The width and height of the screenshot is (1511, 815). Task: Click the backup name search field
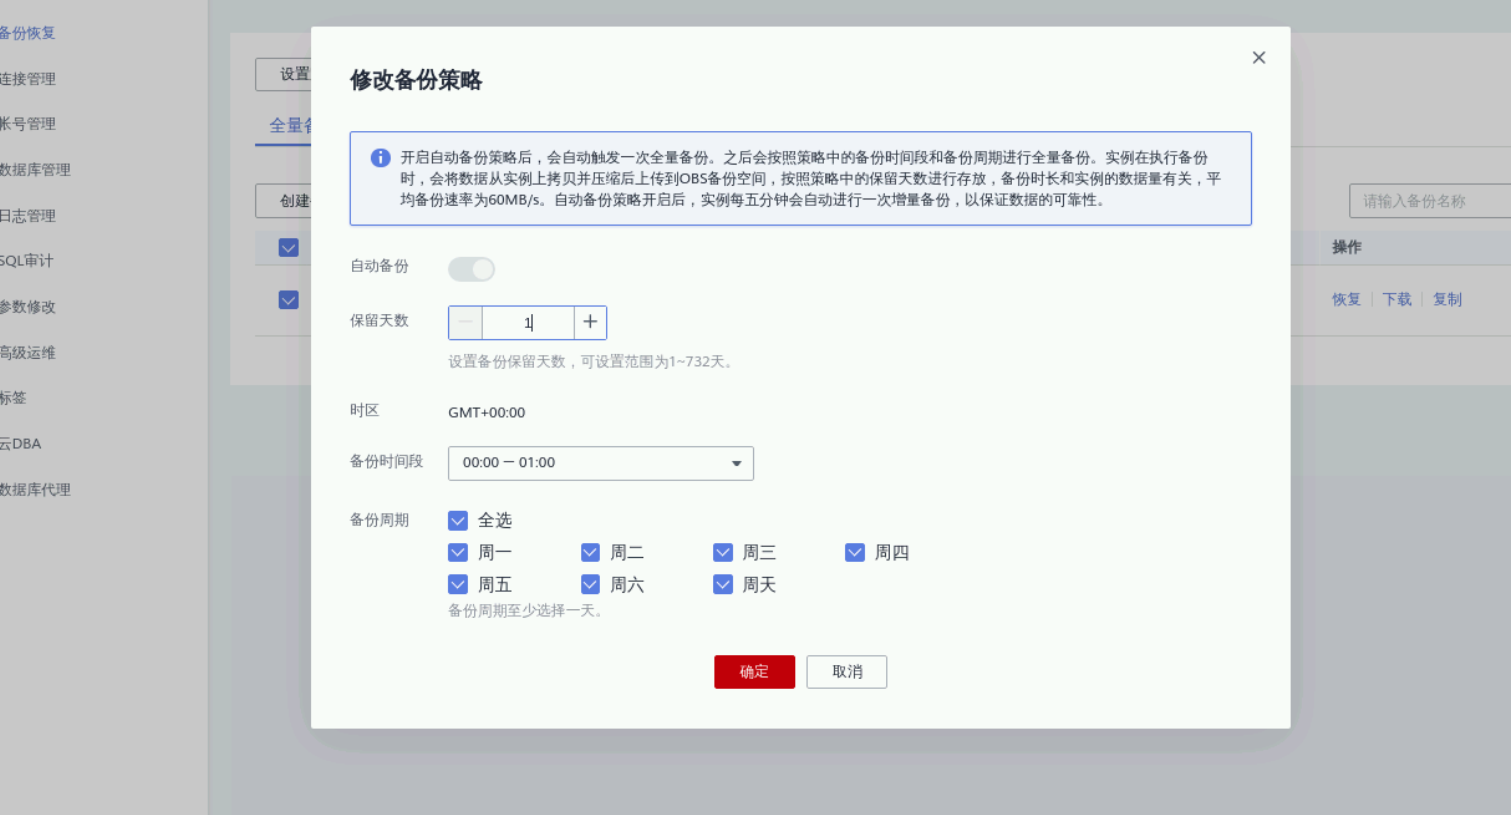click(1430, 201)
